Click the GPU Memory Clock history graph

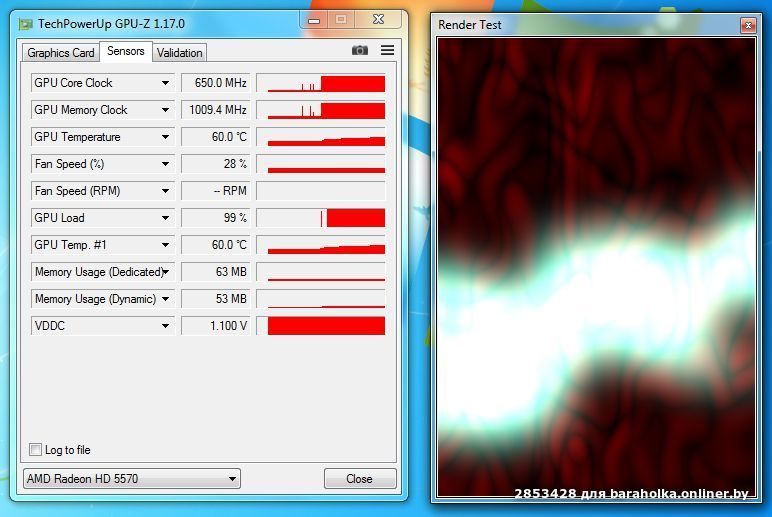321,110
